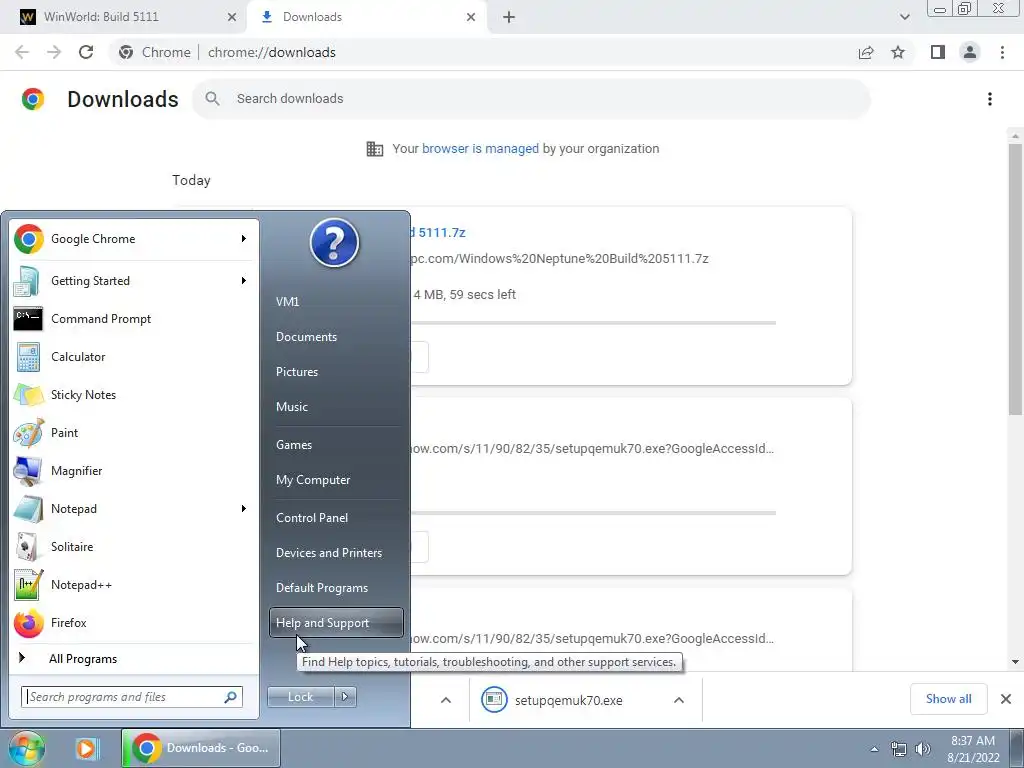Click the Search programs and files box

(x=132, y=697)
